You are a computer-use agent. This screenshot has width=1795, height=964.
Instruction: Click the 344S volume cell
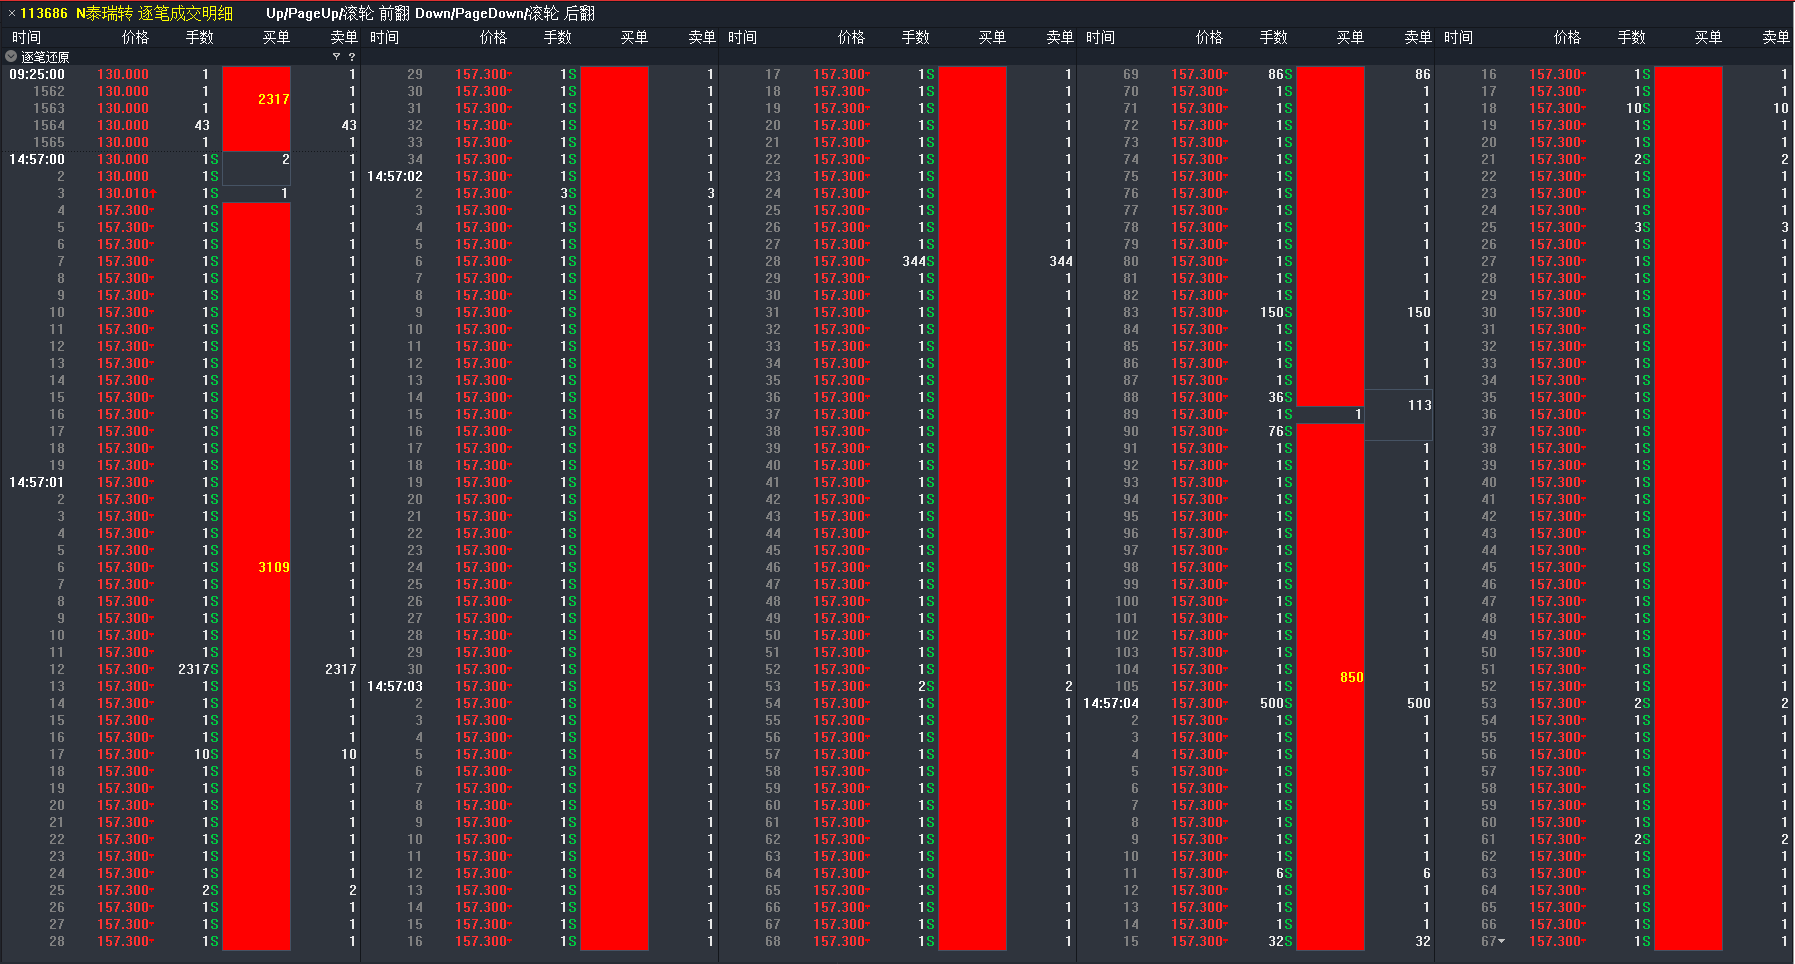918,261
